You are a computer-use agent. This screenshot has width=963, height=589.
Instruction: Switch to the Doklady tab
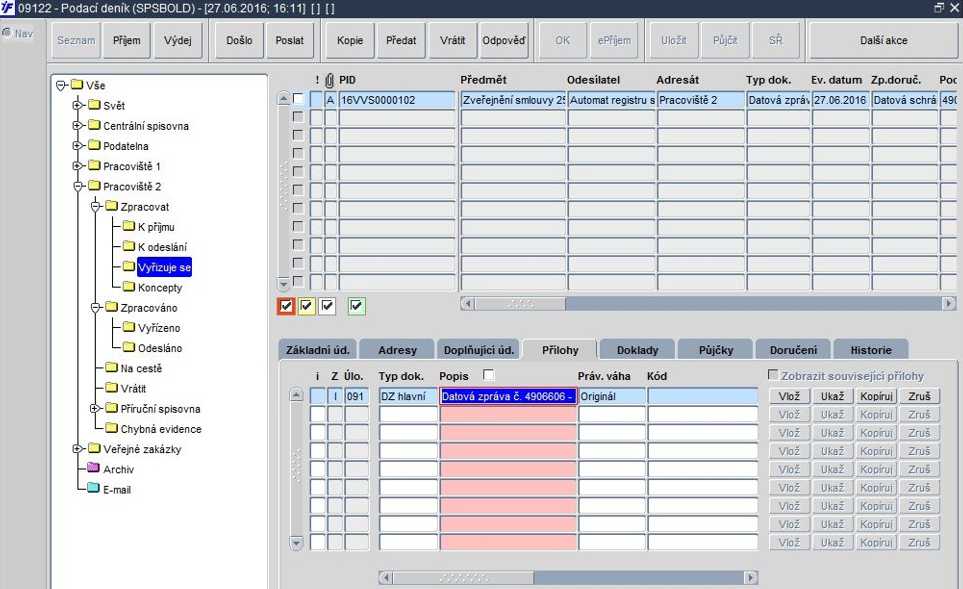pyautogui.click(x=637, y=349)
